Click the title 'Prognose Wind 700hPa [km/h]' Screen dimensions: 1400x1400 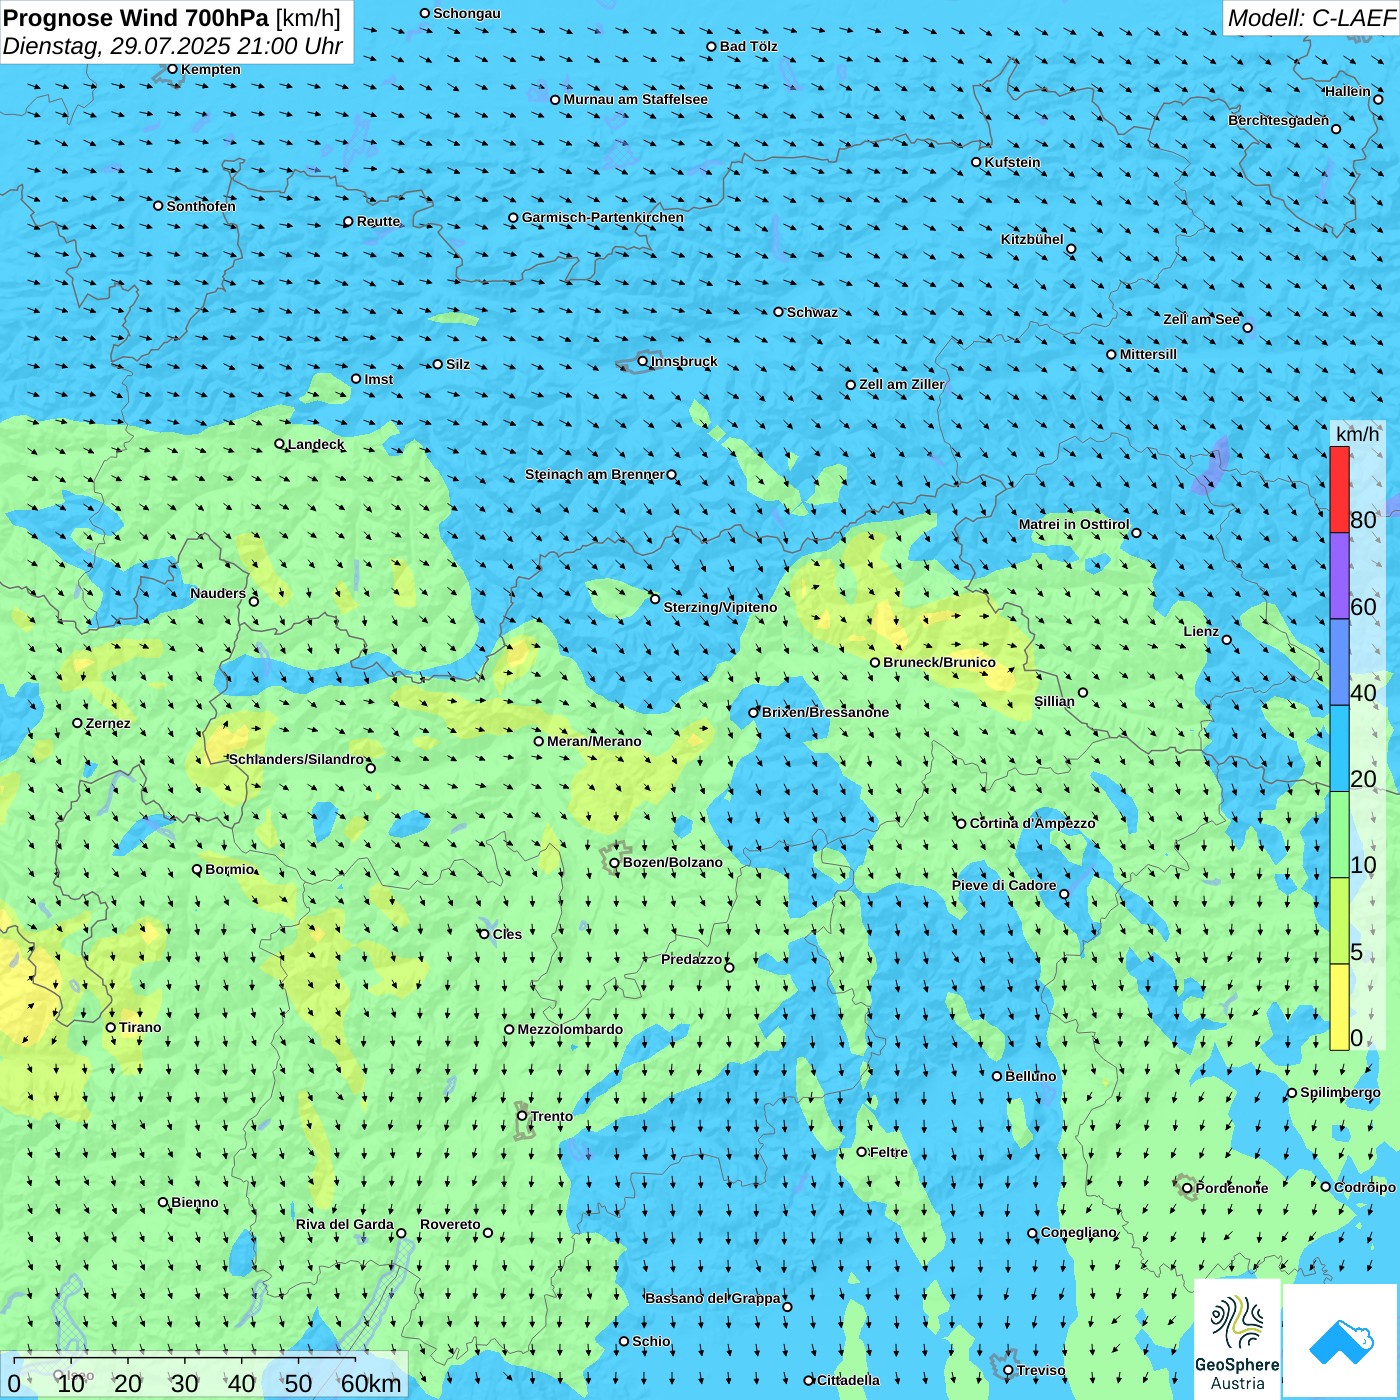172,17
